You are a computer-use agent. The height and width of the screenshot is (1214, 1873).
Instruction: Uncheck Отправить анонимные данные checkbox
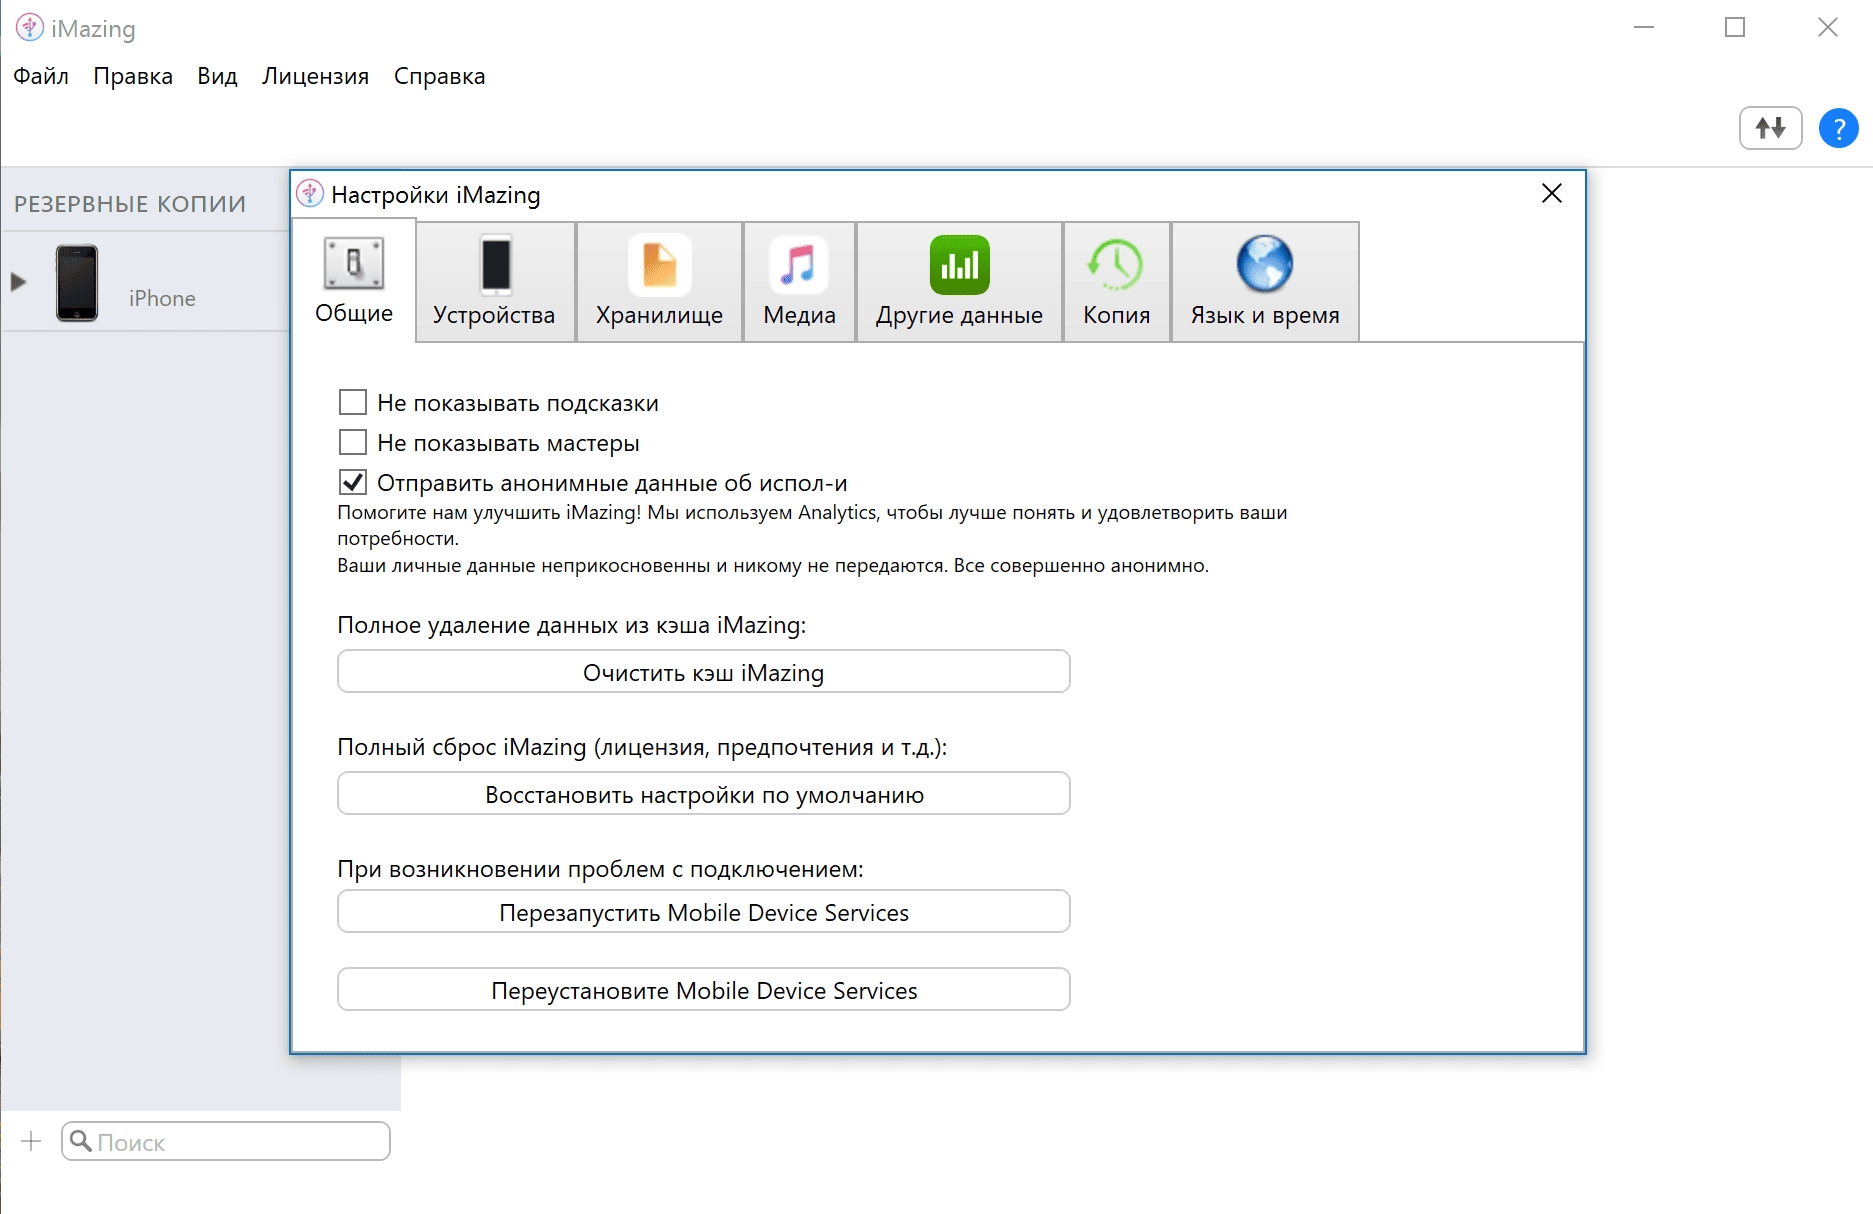[353, 482]
